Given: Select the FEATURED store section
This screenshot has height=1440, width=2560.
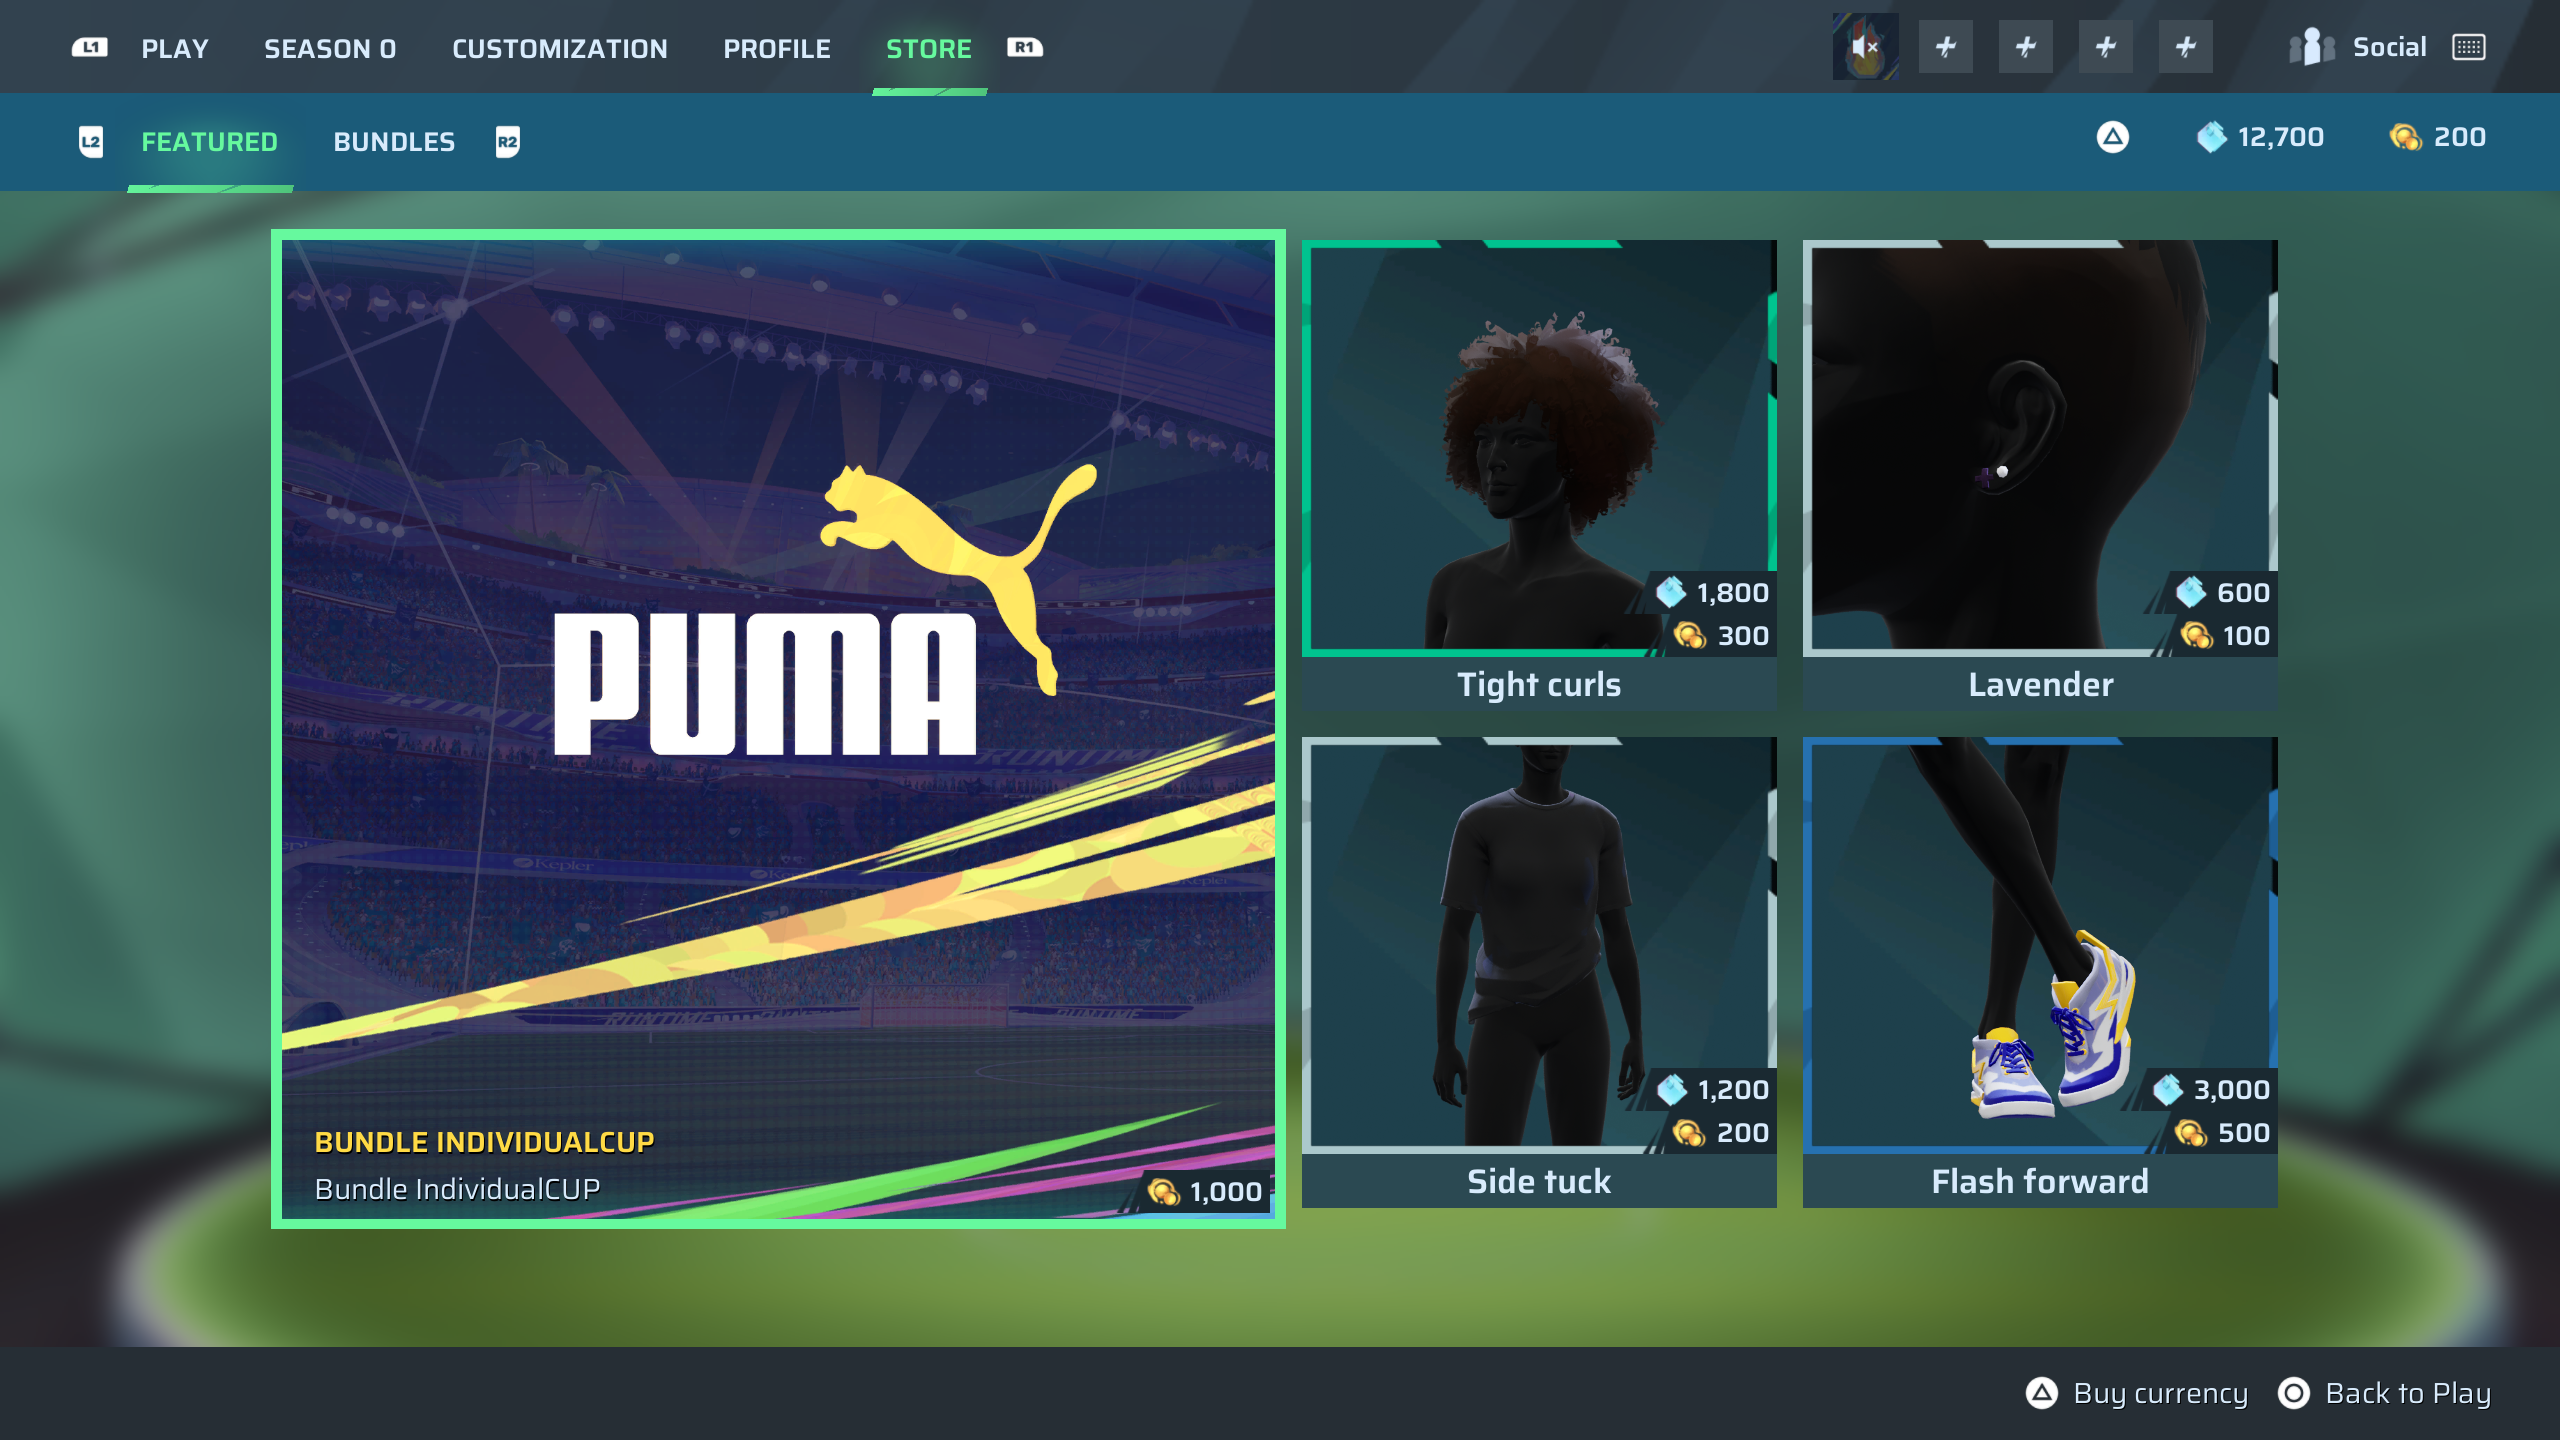Looking at the screenshot, I should pos(209,141).
